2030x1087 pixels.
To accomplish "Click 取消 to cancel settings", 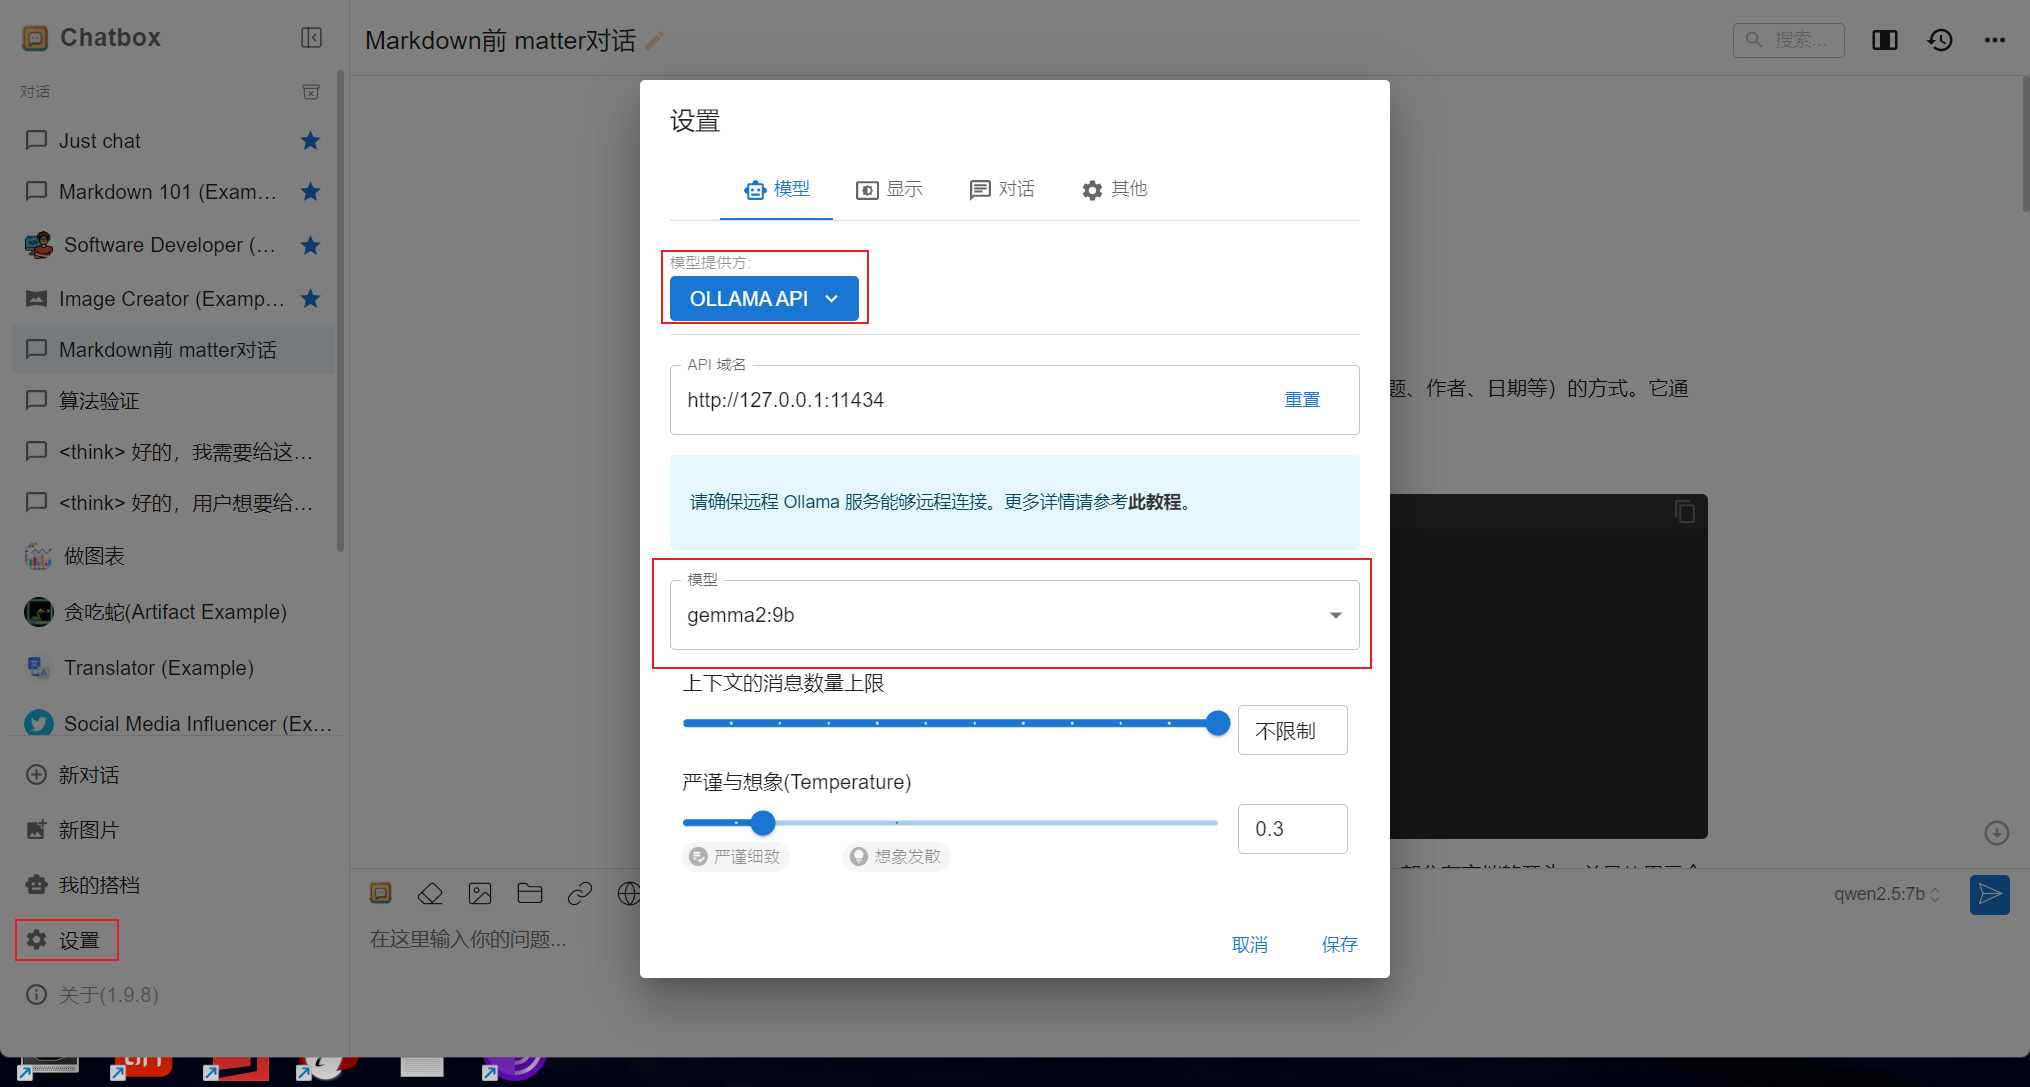I will [1250, 945].
